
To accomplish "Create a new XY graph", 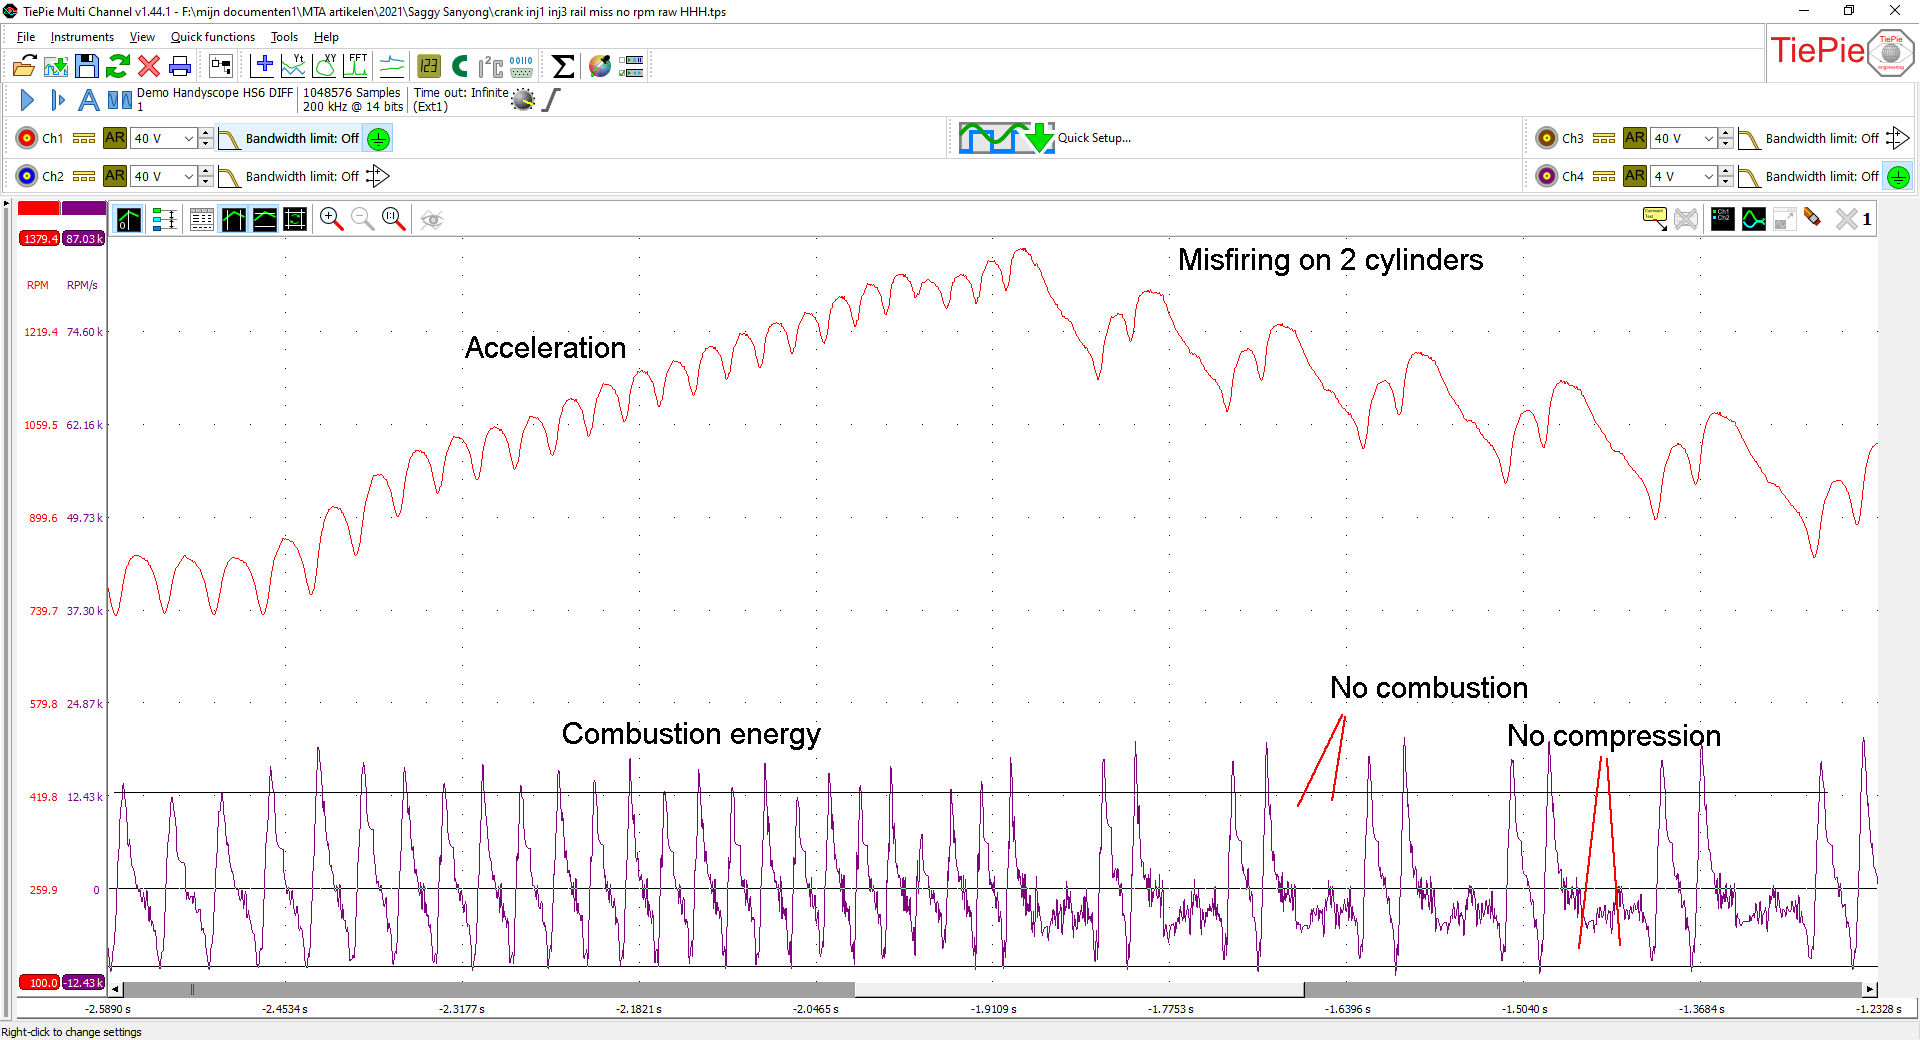I will 325,67.
